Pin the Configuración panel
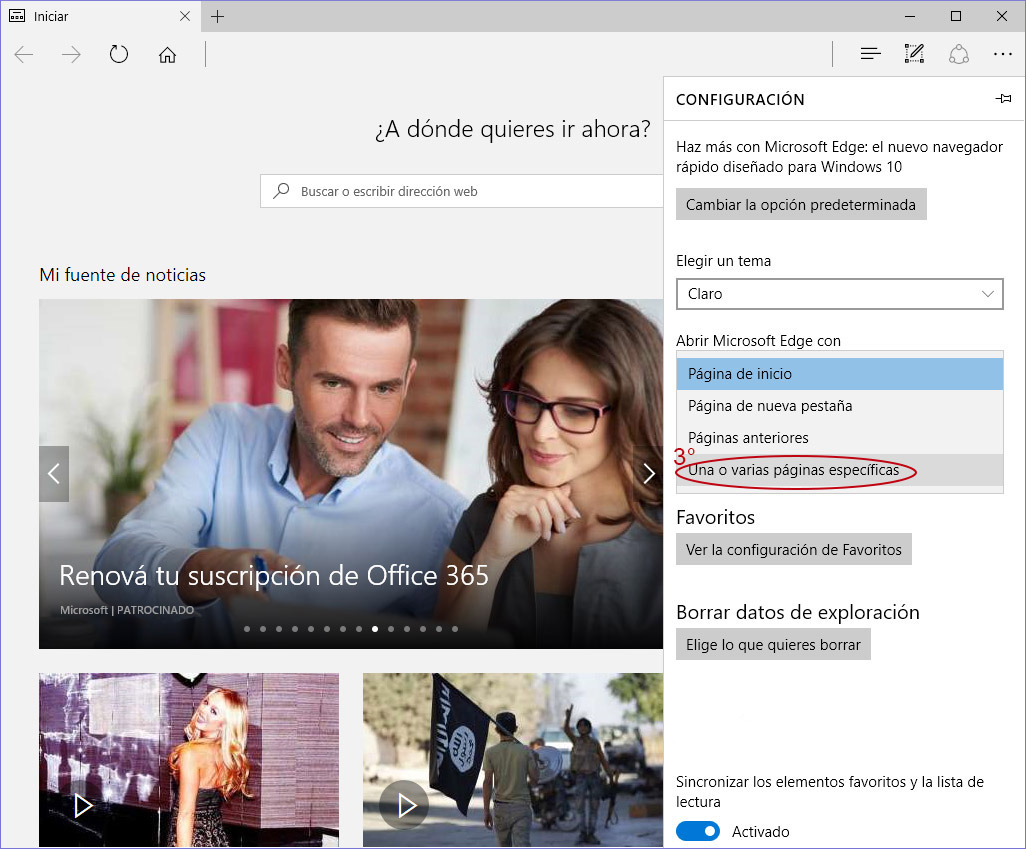This screenshot has width=1026, height=849. pyautogui.click(x=1003, y=99)
